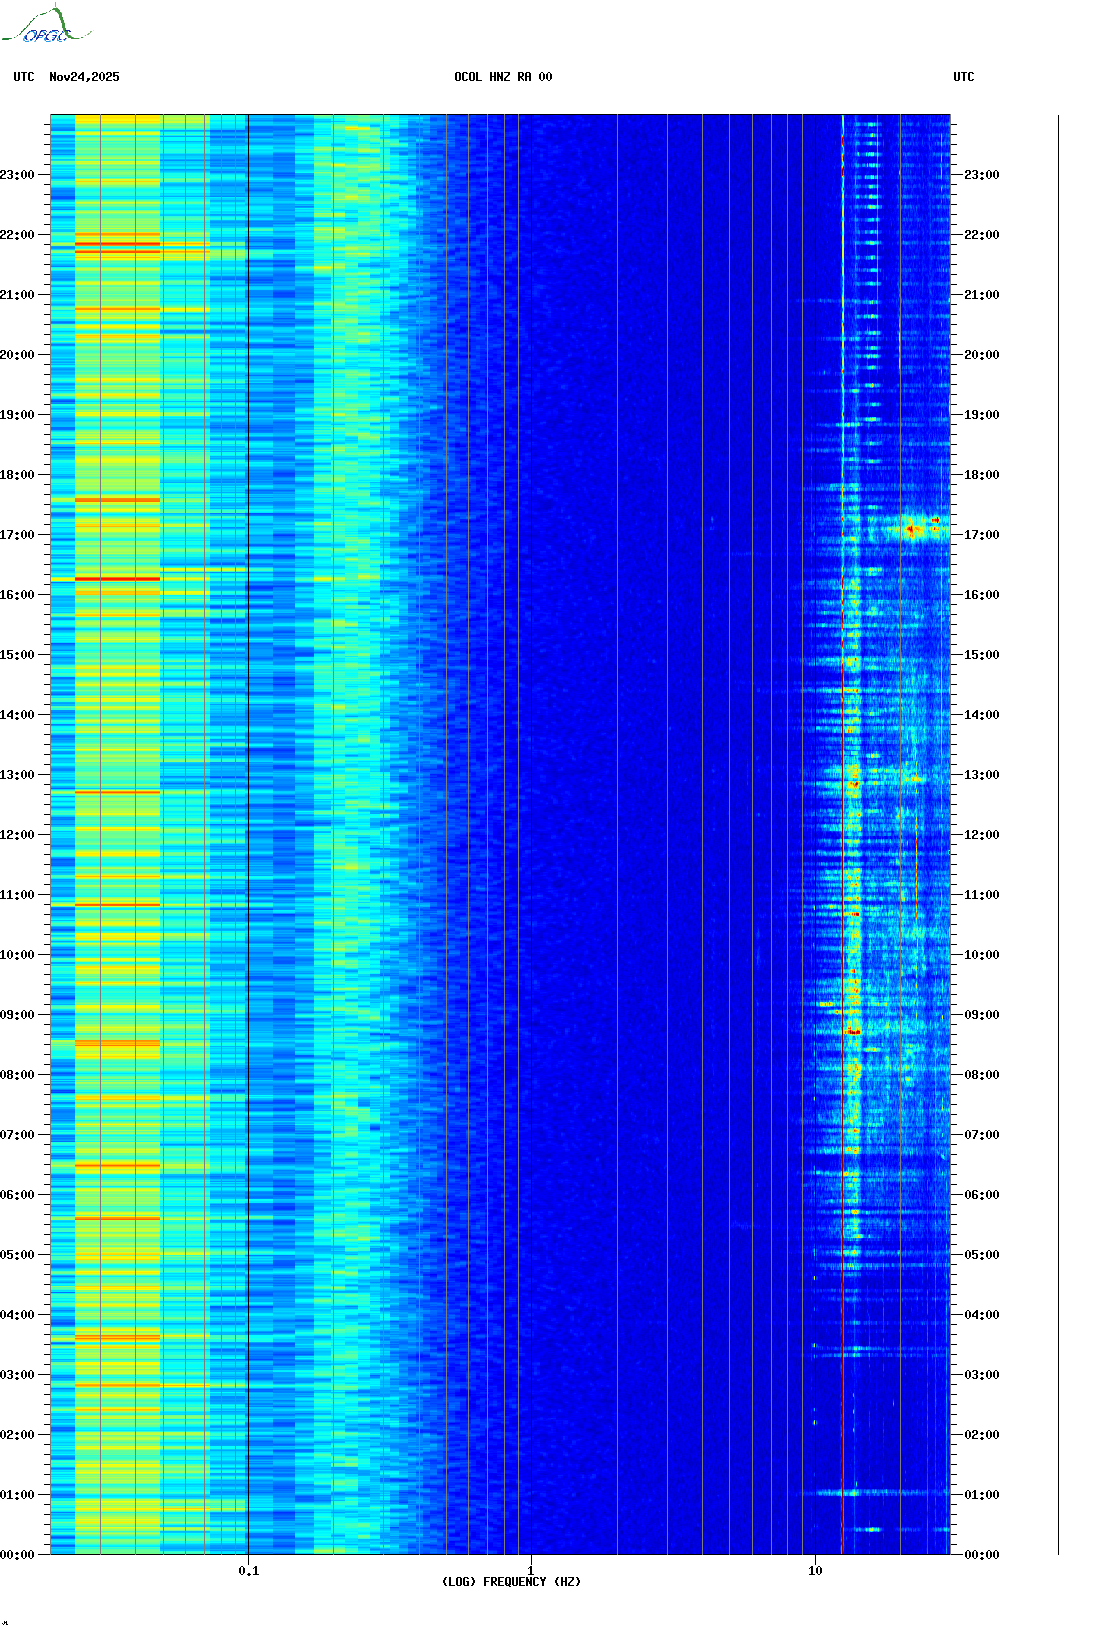Select 13:00 on the right time axis
The height and width of the screenshot is (1634, 1102).
coord(982,775)
